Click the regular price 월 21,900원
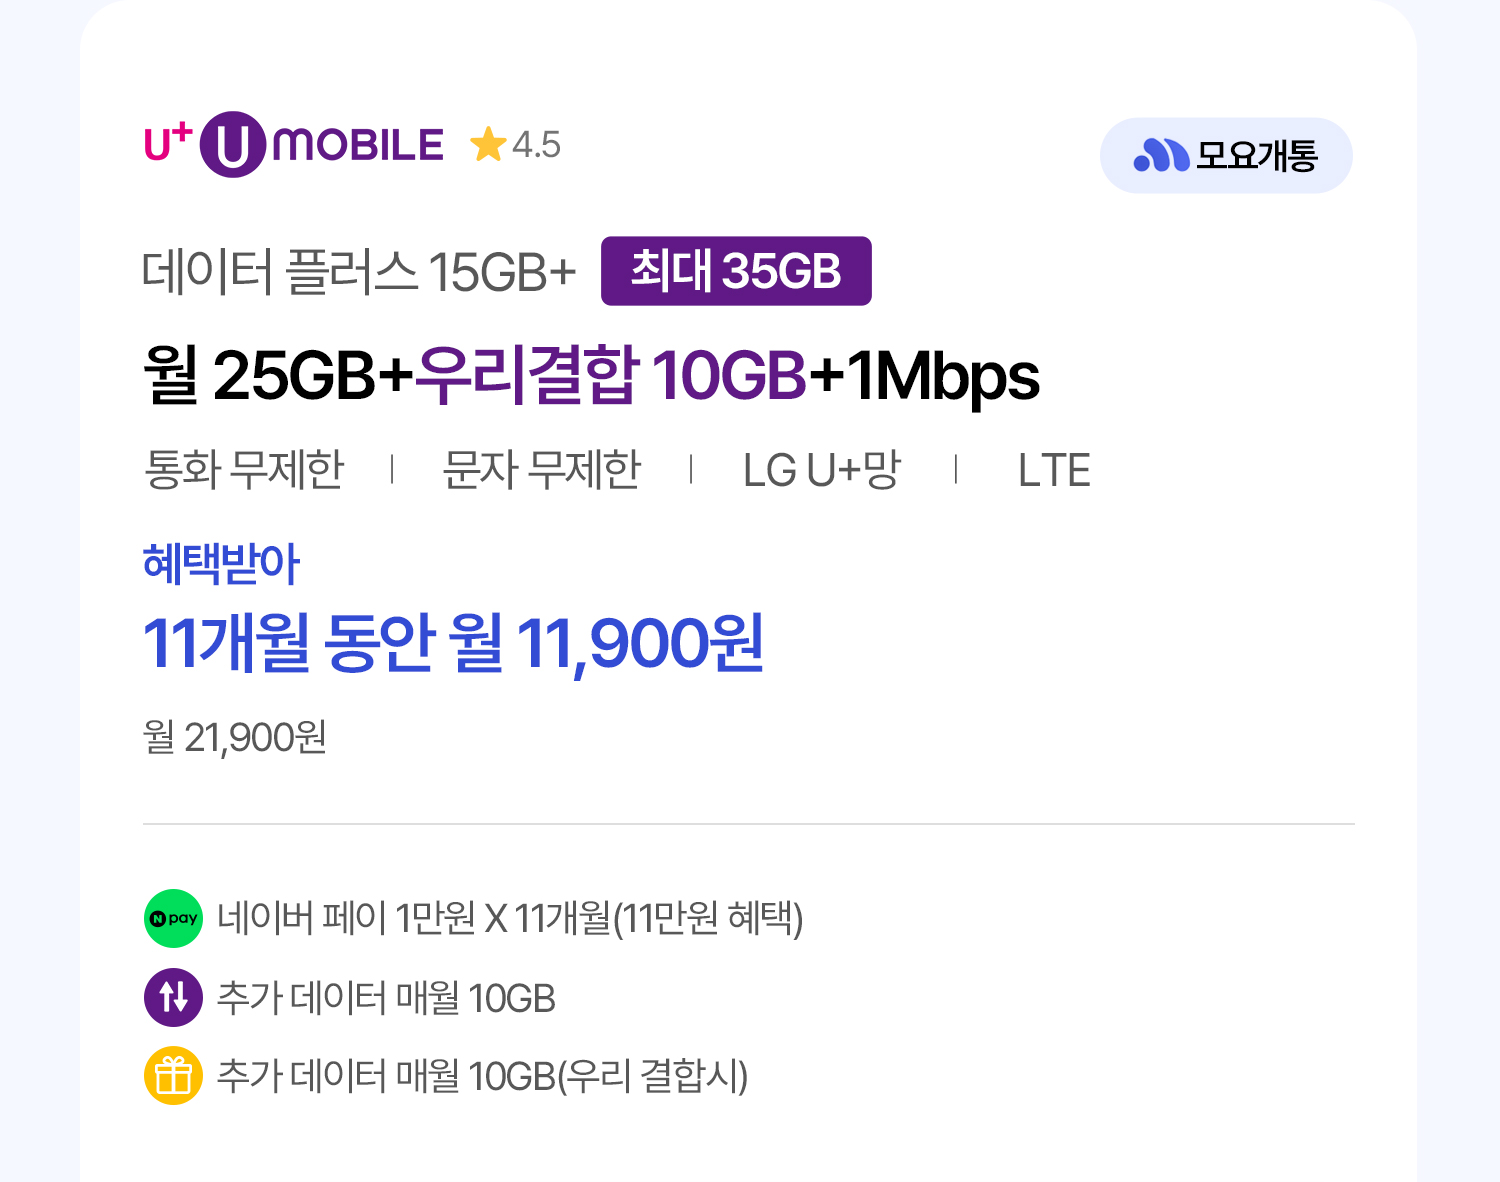1500x1182 pixels. click(235, 737)
